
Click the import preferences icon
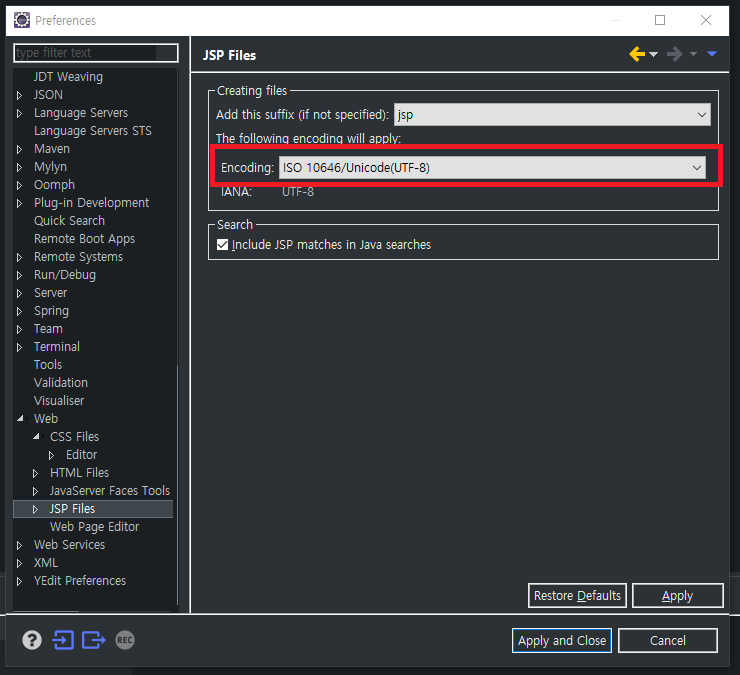tap(63, 640)
